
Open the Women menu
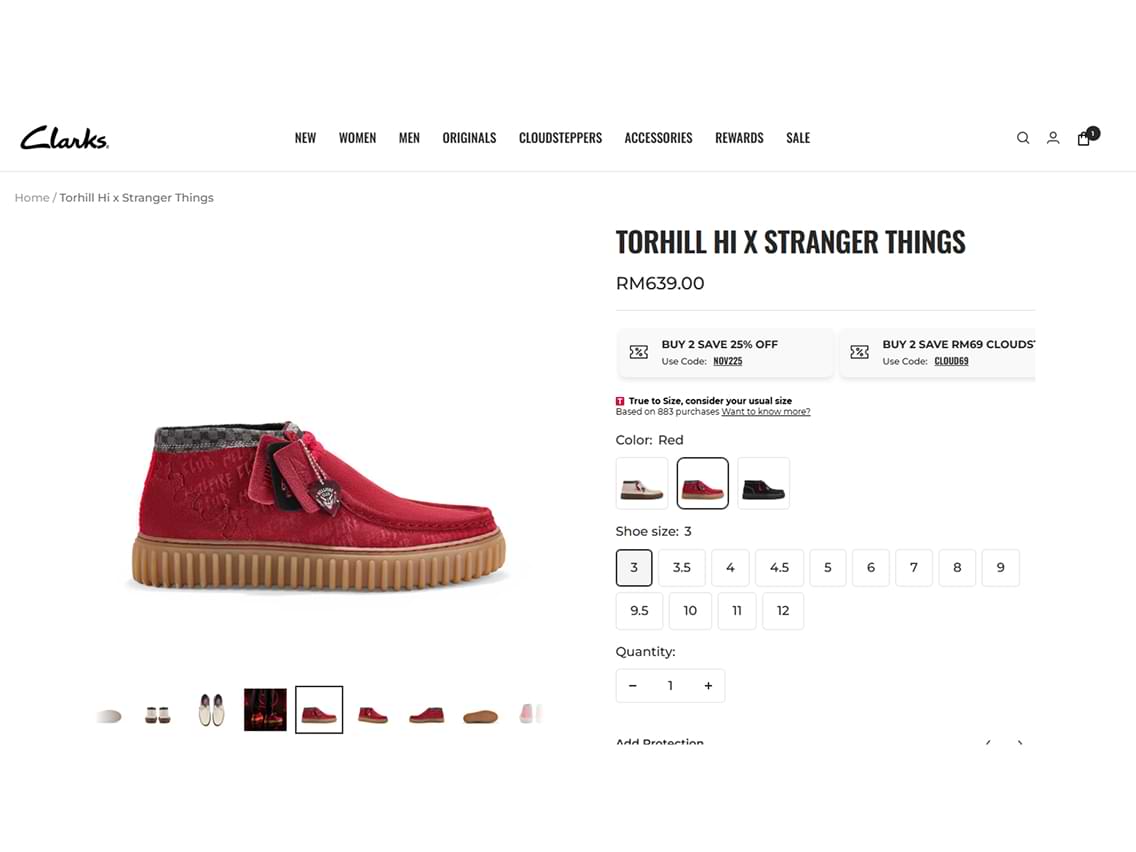[357, 138]
